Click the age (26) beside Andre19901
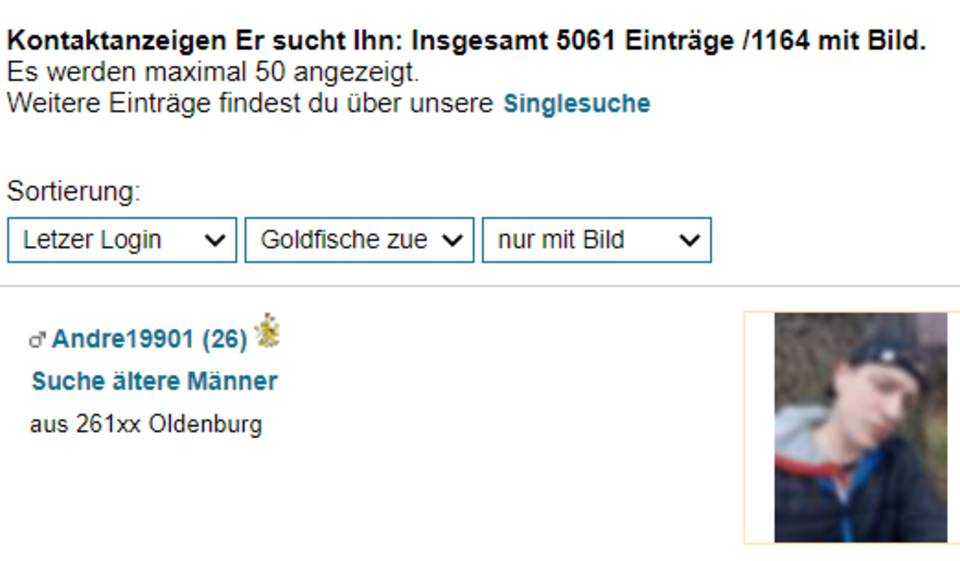The image size is (960, 561). coord(225,340)
